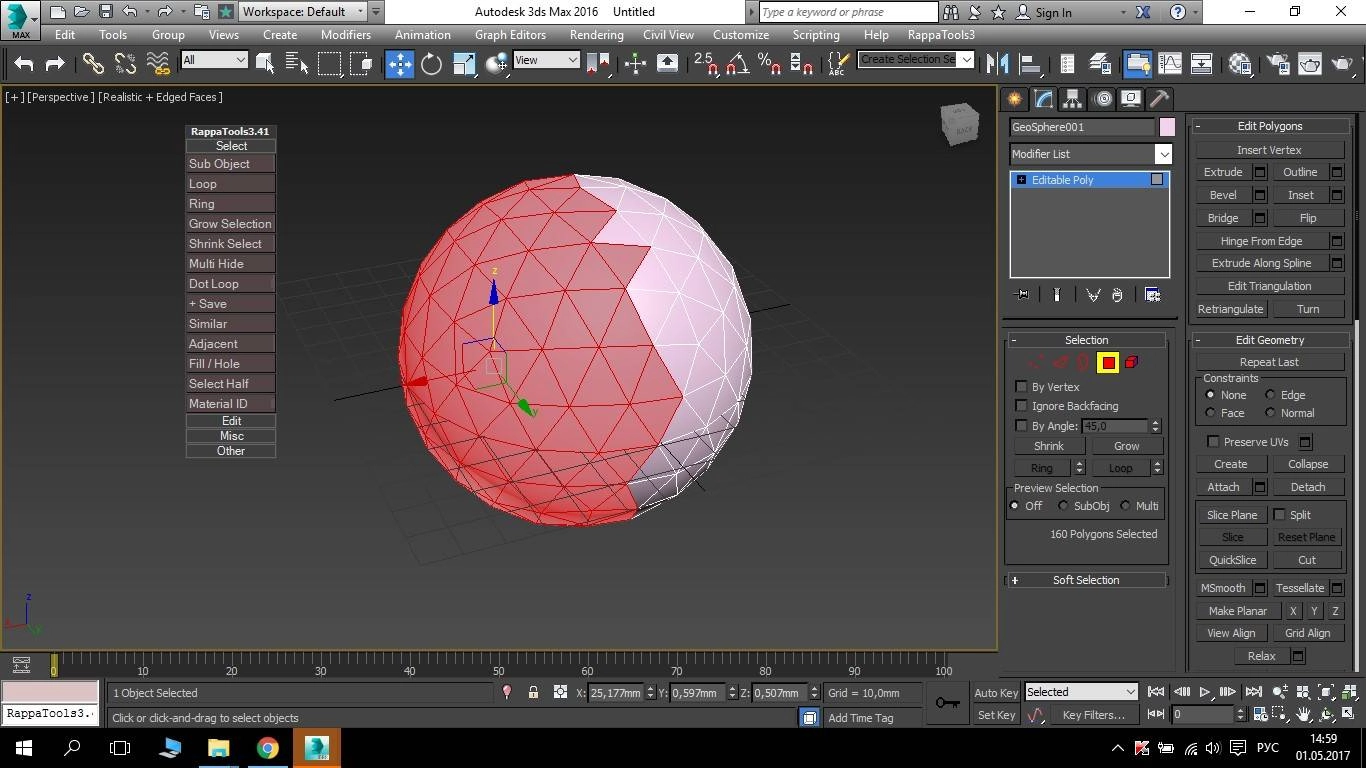Toggle Angle Snap in main toolbar
Image resolution: width=1366 pixels, height=768 pixels.
(738, 64)
